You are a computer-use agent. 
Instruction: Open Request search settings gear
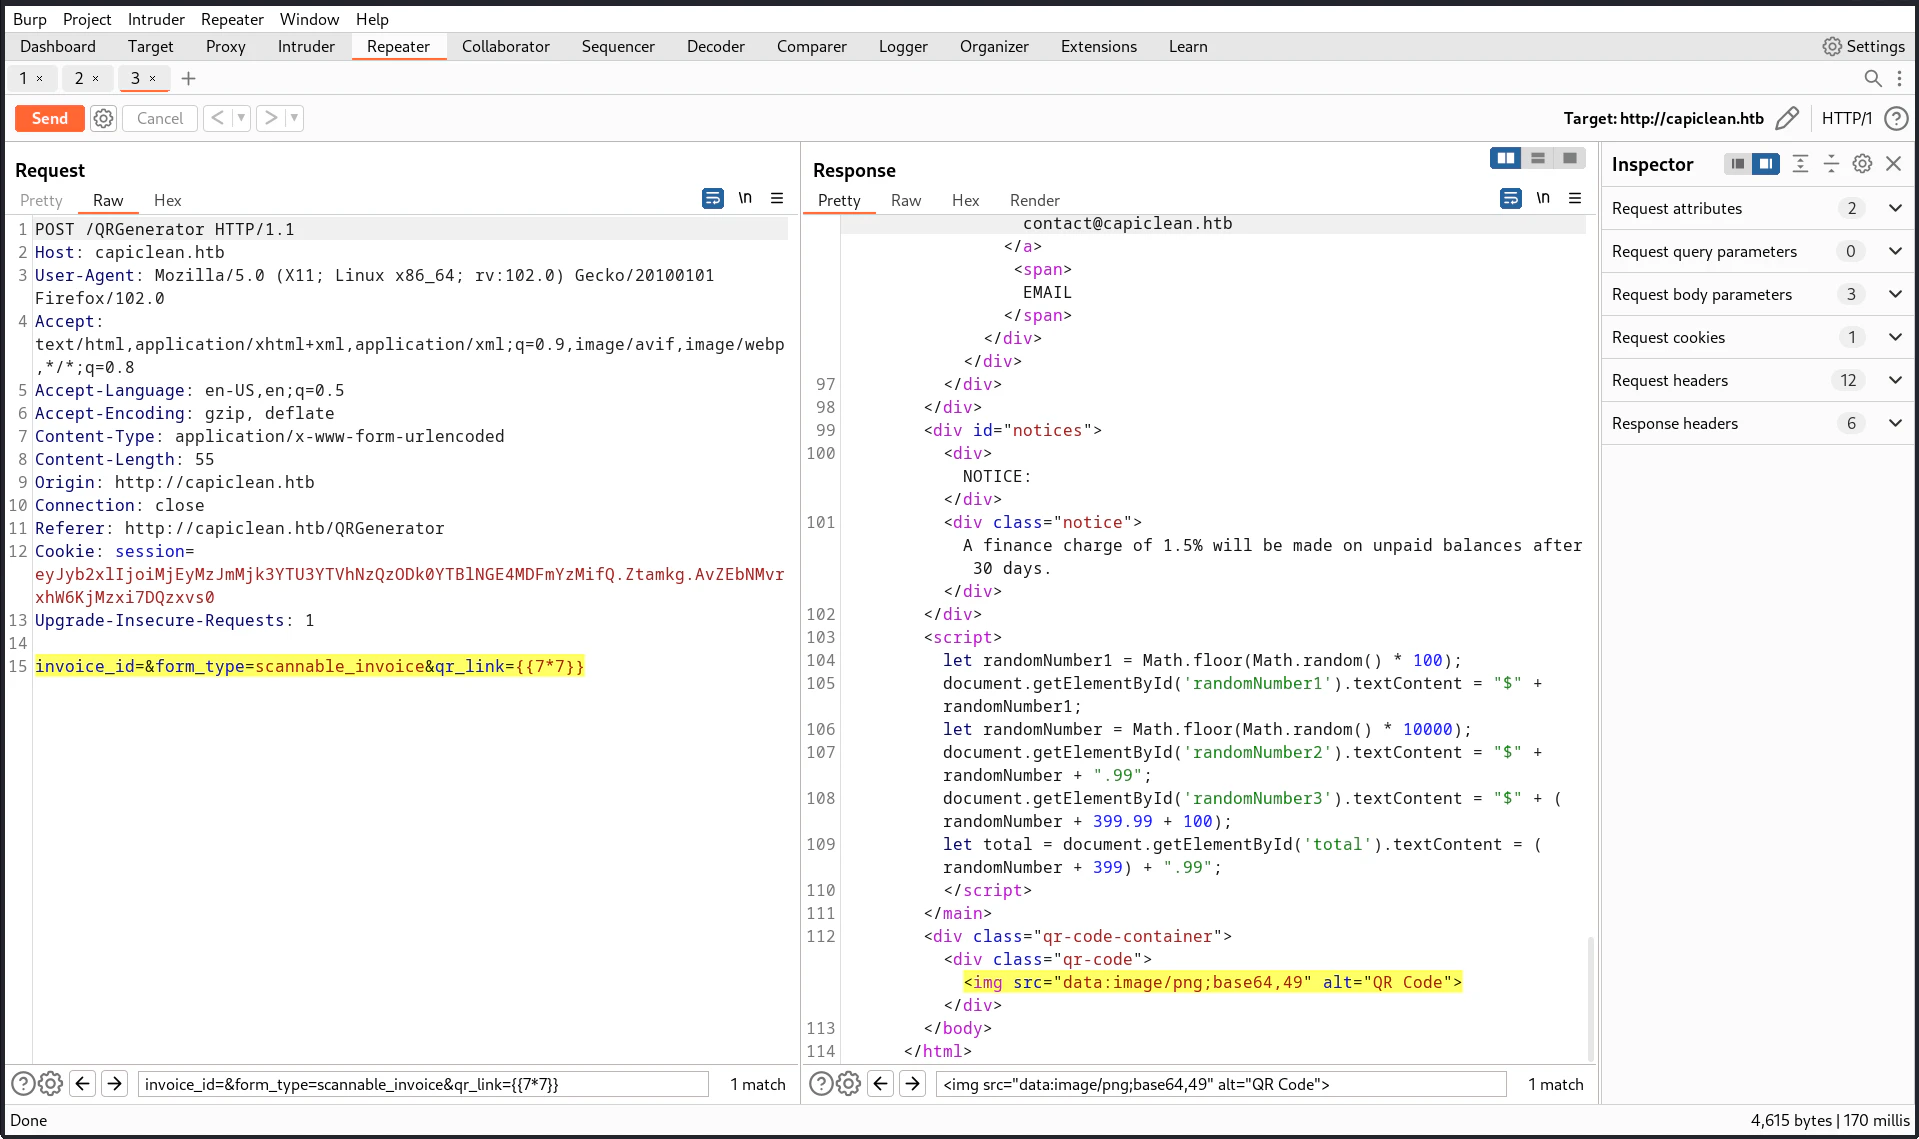51,1084
